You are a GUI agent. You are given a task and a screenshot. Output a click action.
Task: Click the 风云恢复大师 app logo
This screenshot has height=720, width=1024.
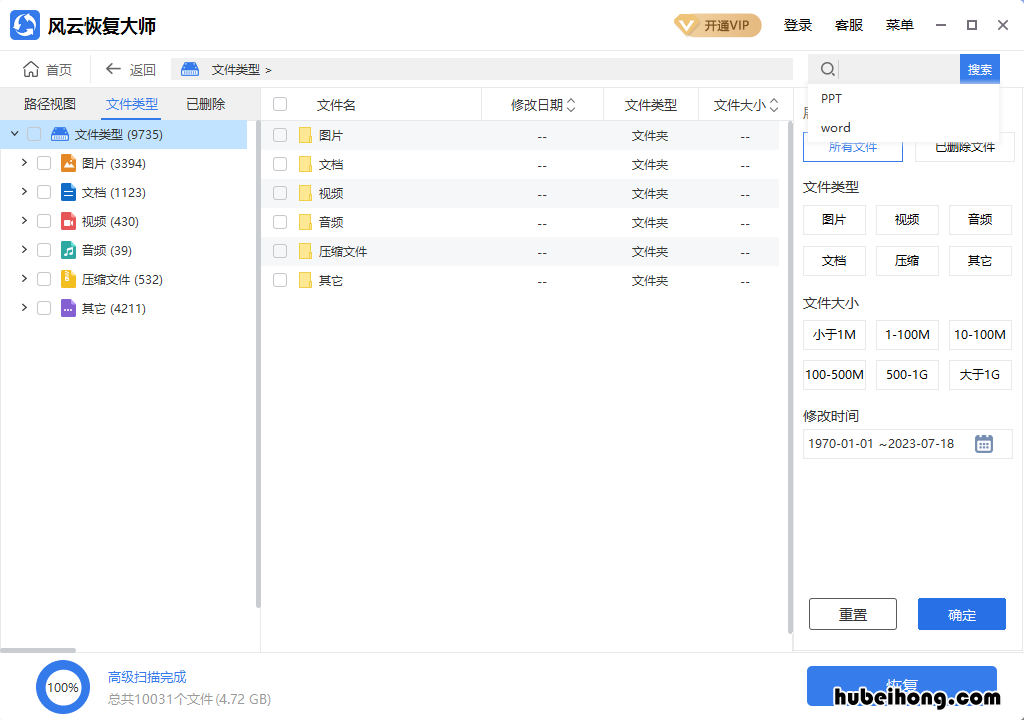[x=25, y=25]
